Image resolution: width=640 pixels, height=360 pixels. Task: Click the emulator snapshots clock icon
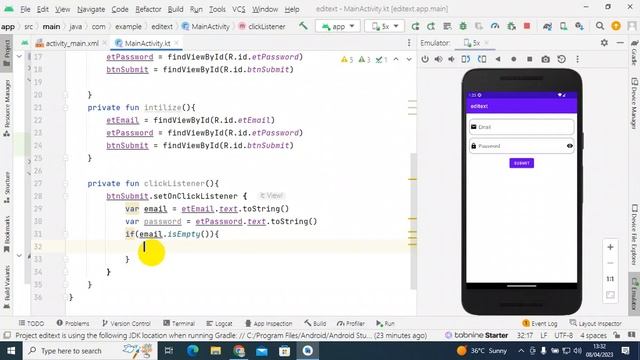[x=562, y=59]
